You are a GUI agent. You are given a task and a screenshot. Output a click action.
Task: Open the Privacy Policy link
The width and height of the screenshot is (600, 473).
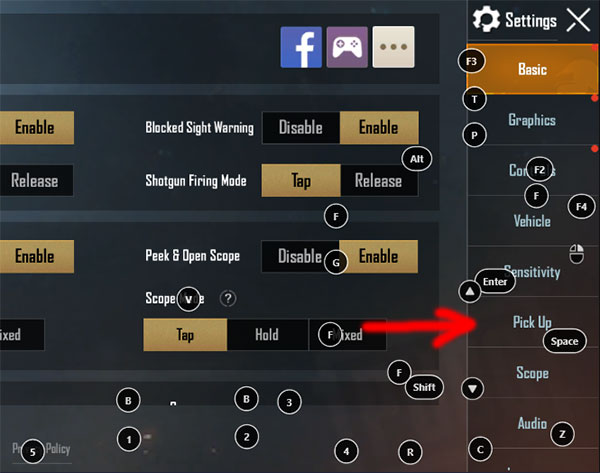(41, 449)
